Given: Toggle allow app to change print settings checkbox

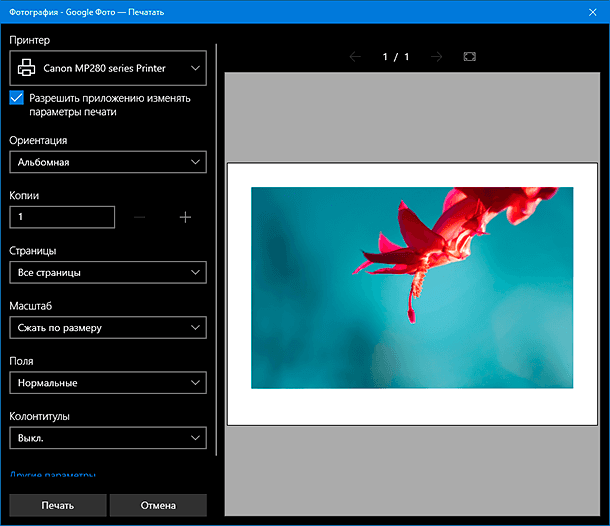Looking at the screenshot, I should tap(16, 98).
